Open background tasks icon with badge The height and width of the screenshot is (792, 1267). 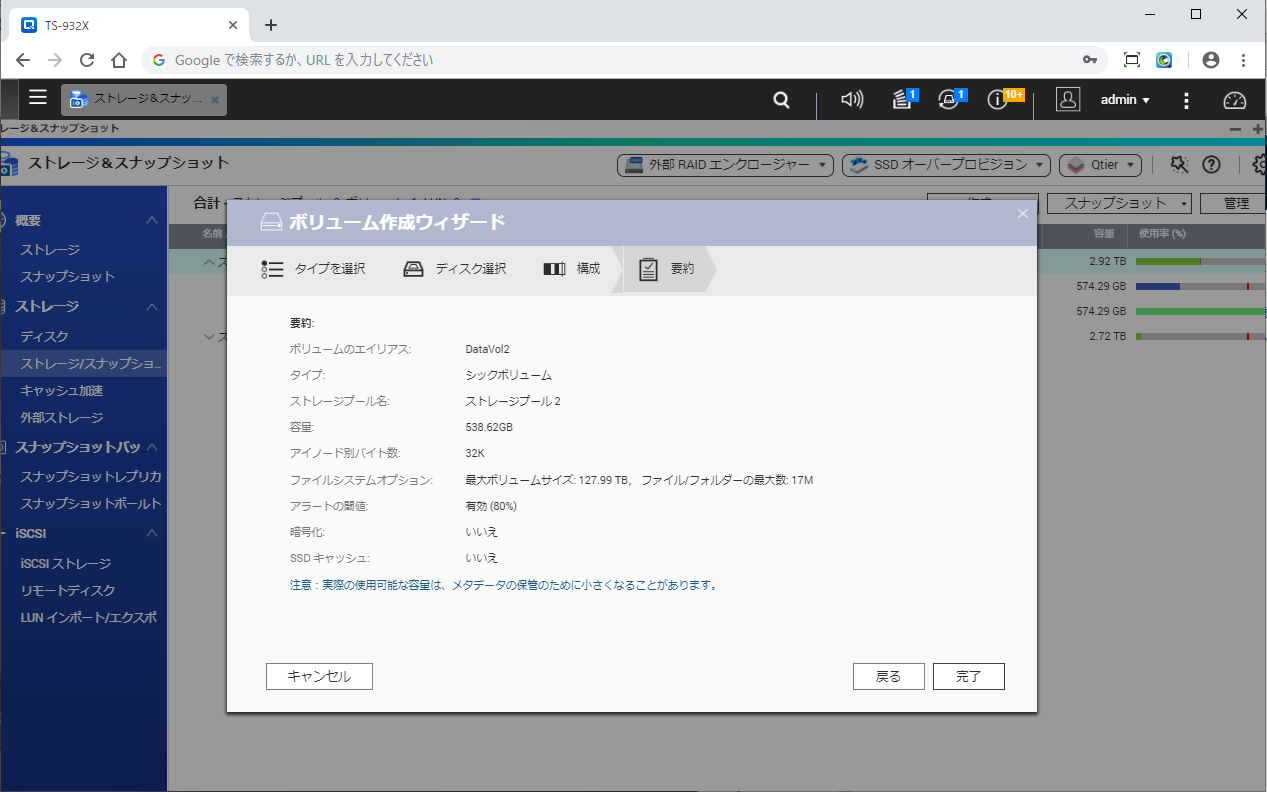pyautogui.click(x=902, y=100)
